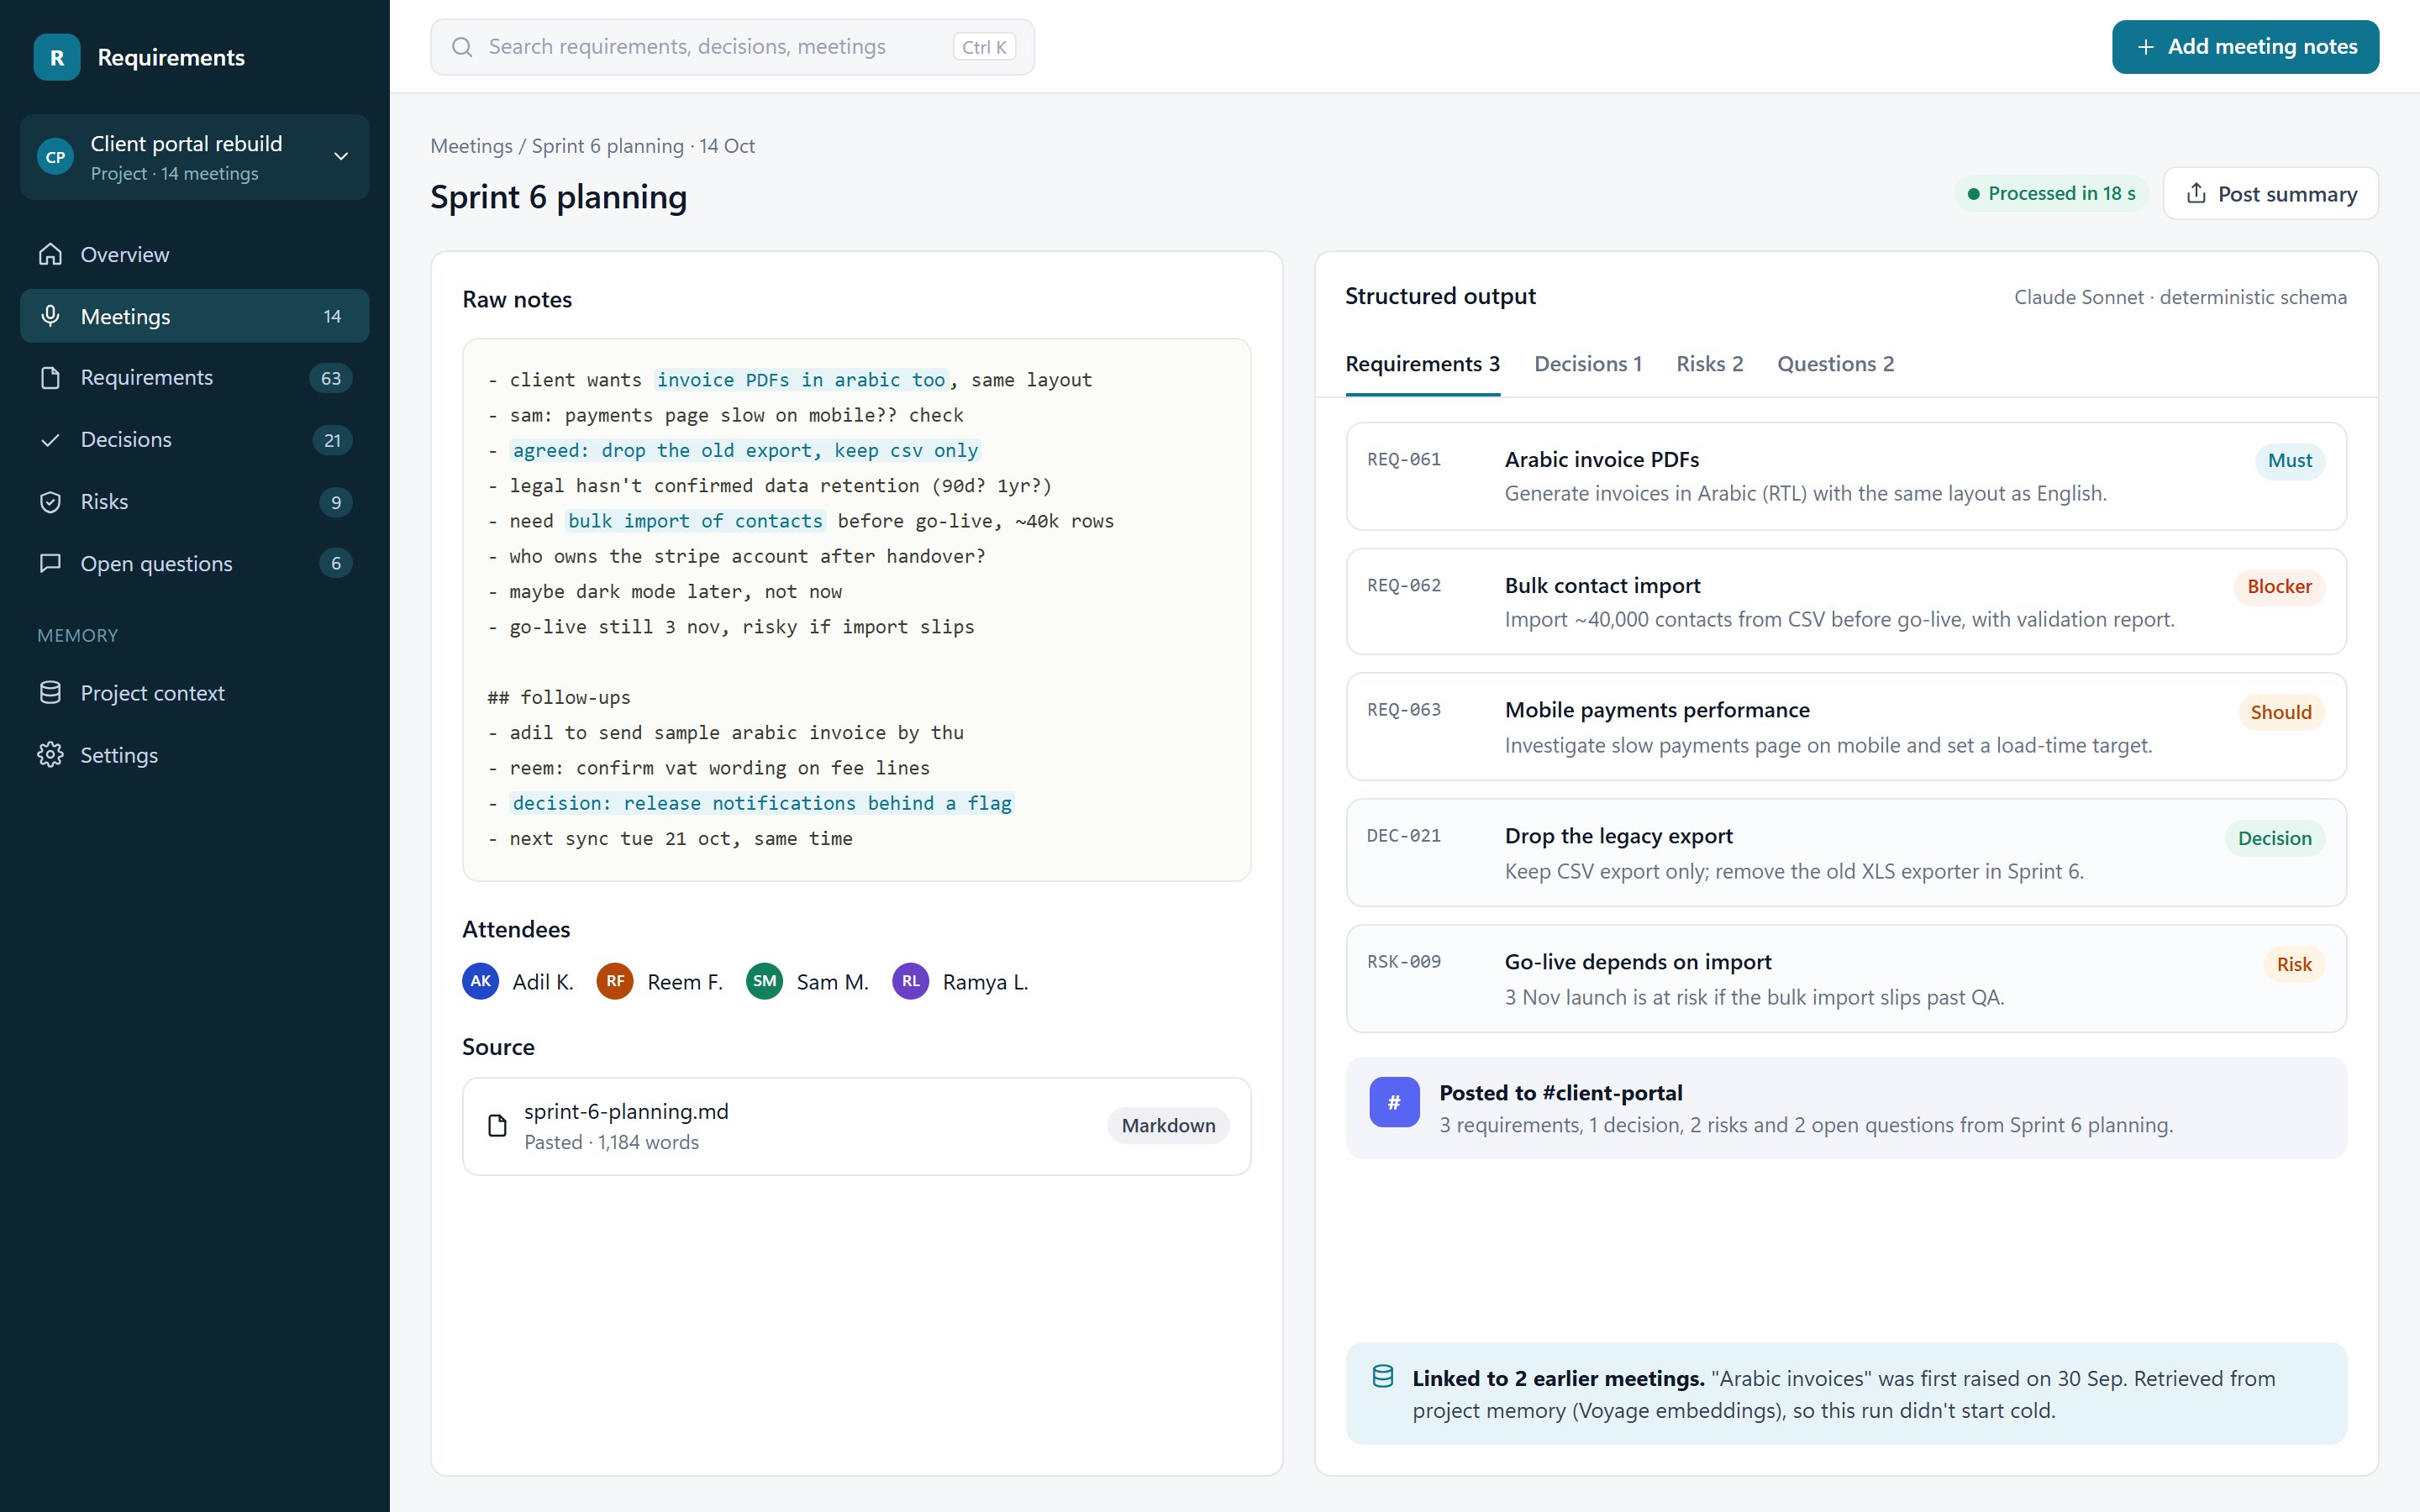Click the Project context database icon
Image resolution: width=2420 pixels, height=1512 pixels.
pos(50,692)
